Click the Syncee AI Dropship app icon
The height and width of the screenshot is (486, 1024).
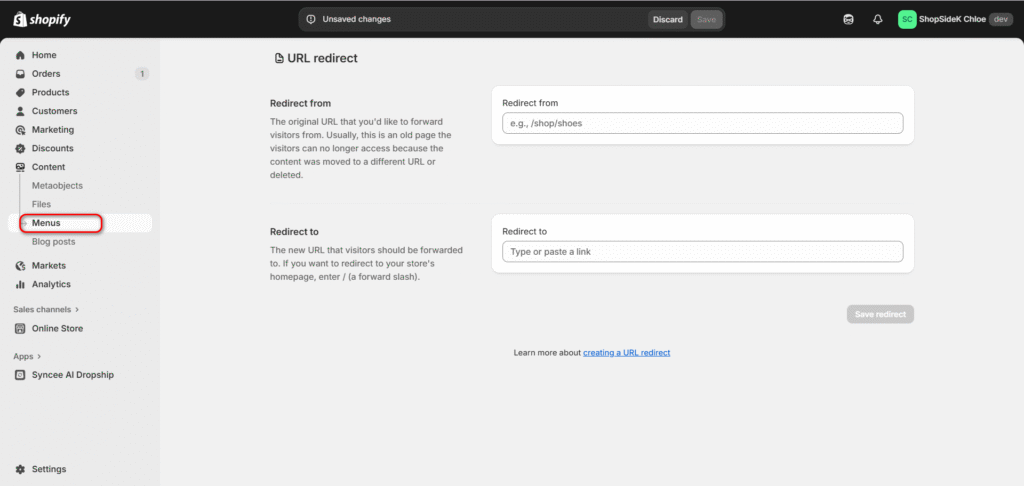[20, 375]
